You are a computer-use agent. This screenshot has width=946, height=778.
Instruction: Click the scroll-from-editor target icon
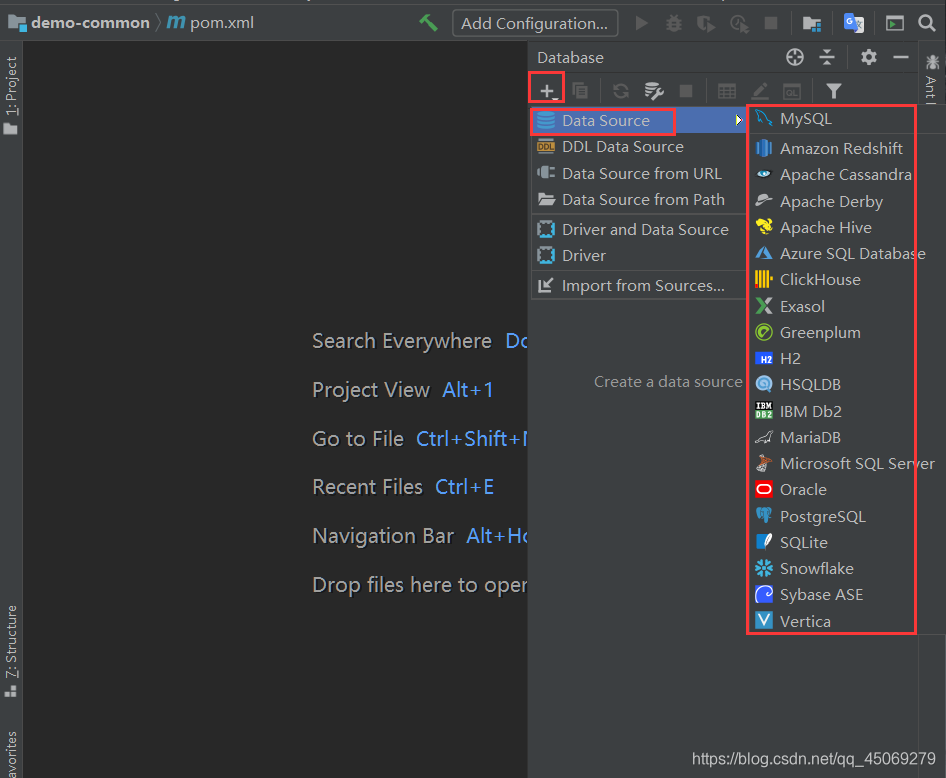click(795, 57)
